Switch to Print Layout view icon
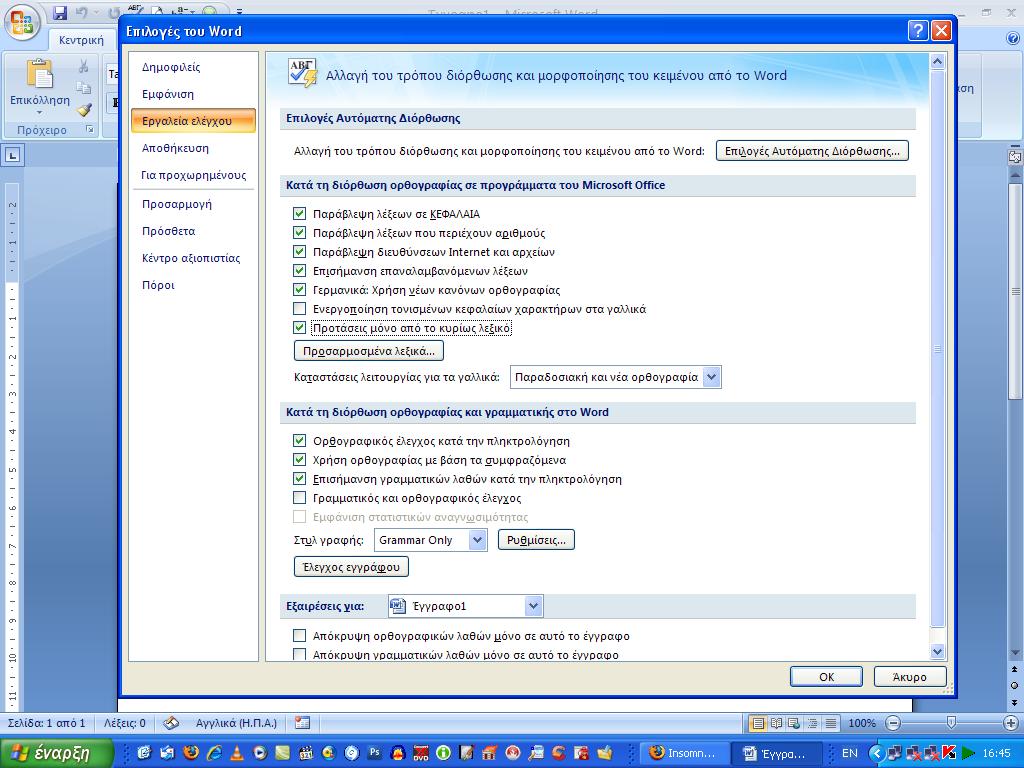 758,723
